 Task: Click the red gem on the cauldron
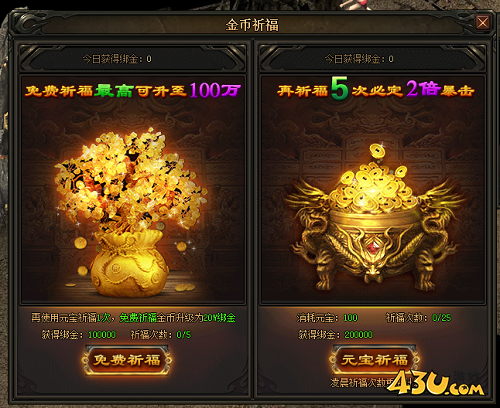pyautogui.click(x=375, y=247)
